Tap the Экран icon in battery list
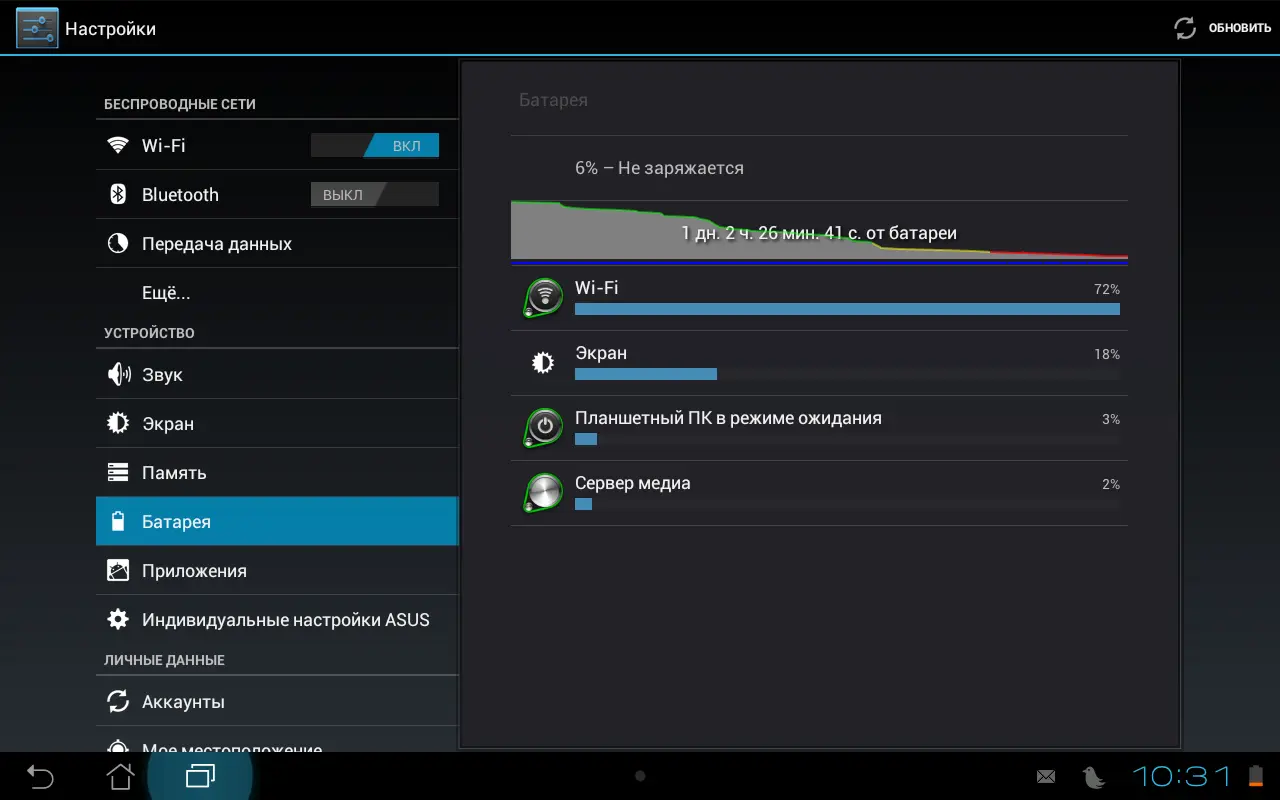1280x800 pixels. [543, 363]
